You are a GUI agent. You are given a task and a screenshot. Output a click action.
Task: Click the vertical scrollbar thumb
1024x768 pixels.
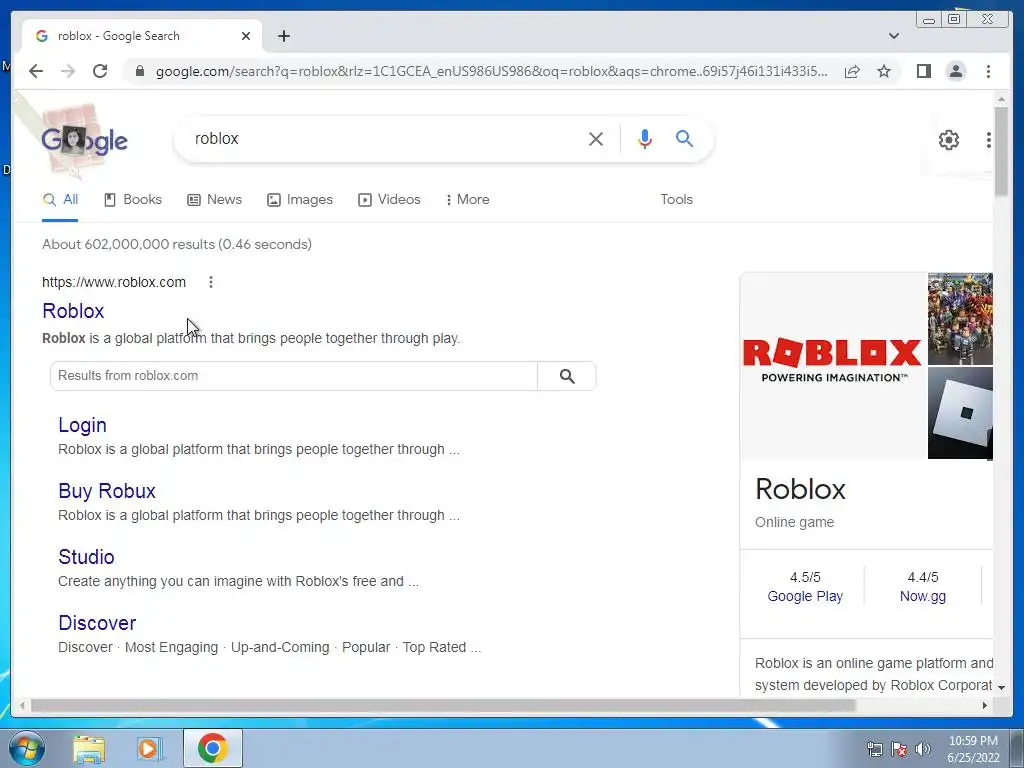[x=1001, y=151]
